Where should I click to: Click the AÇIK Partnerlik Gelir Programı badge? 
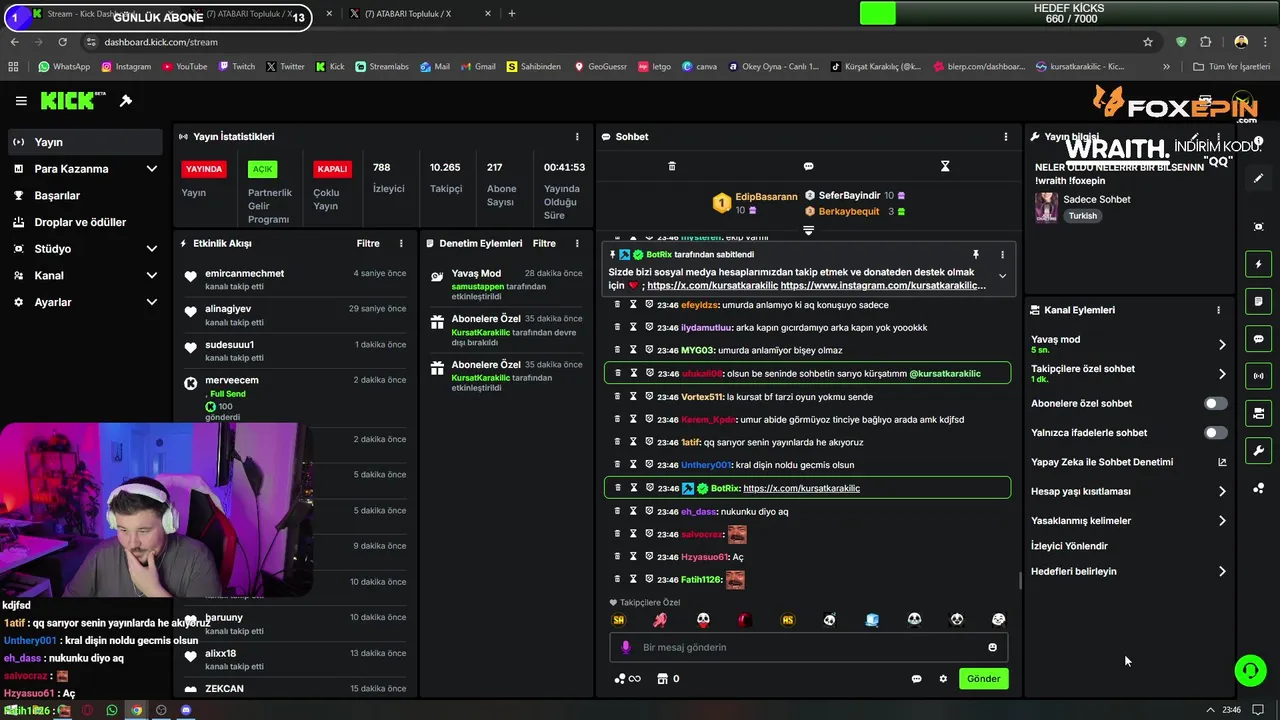[x=262, y=169]
